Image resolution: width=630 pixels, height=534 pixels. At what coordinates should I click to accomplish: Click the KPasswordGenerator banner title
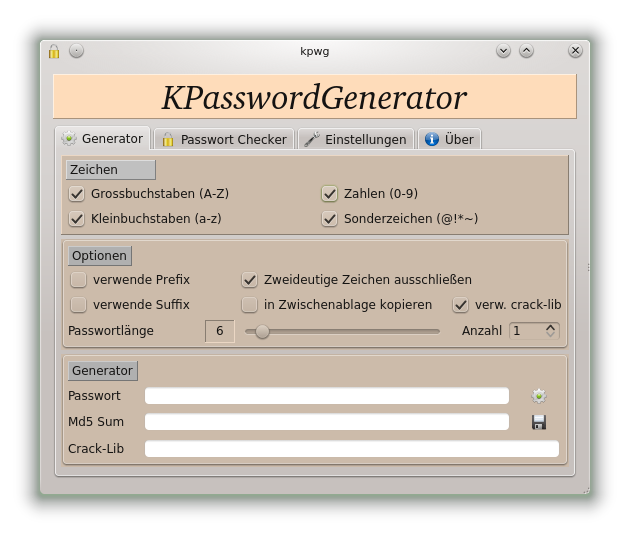coord(314,97)
